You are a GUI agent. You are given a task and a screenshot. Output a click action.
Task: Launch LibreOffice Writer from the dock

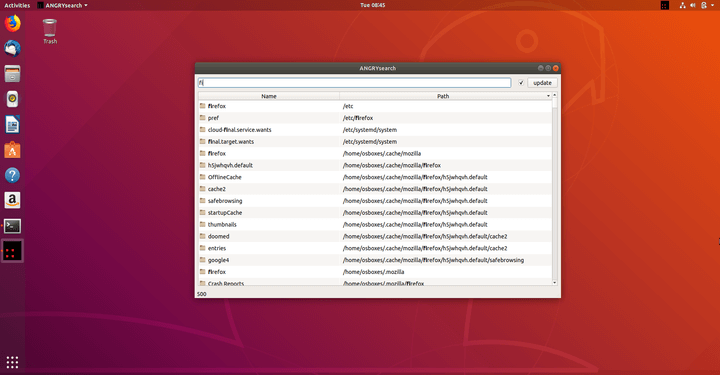(x=12, y=125)
